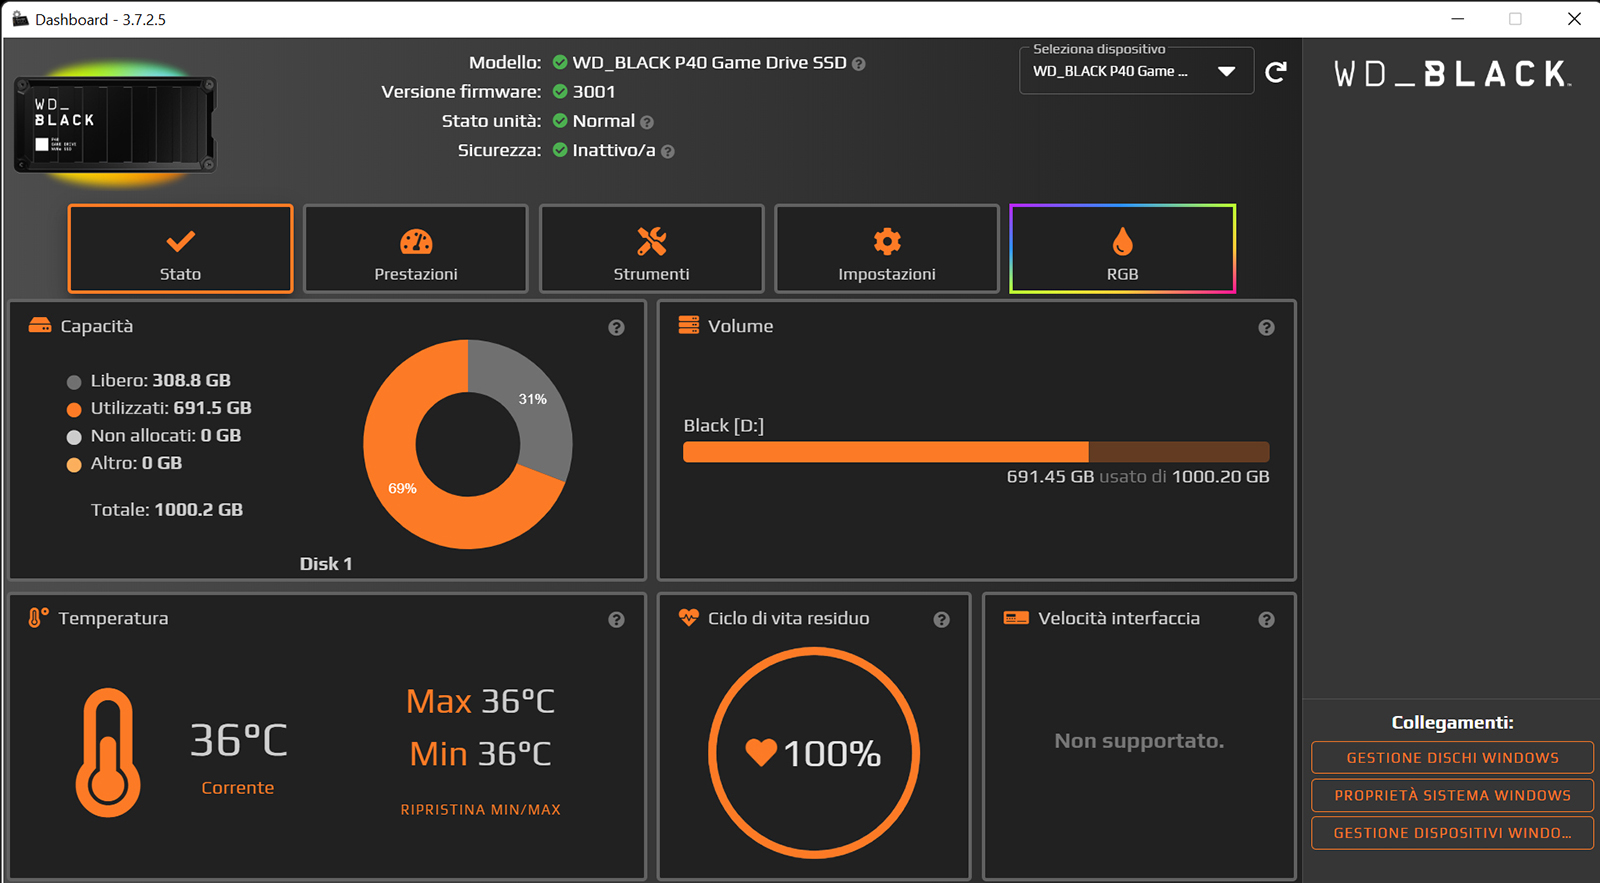Click the Temperatura thermometer header icon
1600x883 pixels.
tap(38, 618)
